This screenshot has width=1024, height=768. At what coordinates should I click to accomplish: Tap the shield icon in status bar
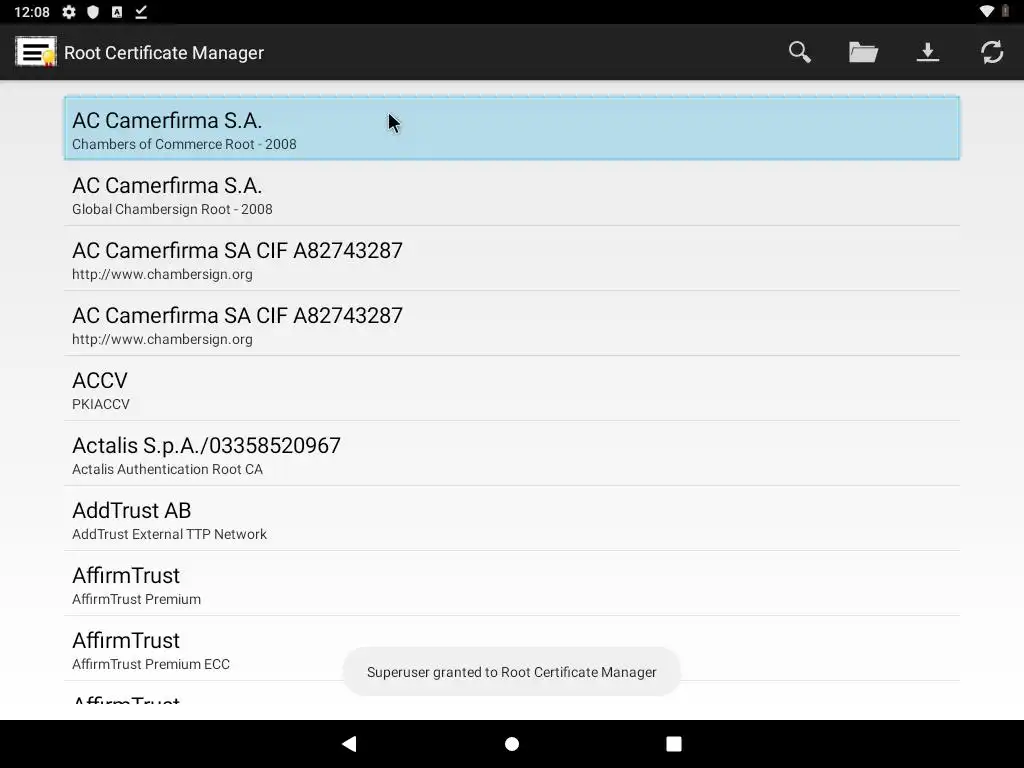pos(93,12)
